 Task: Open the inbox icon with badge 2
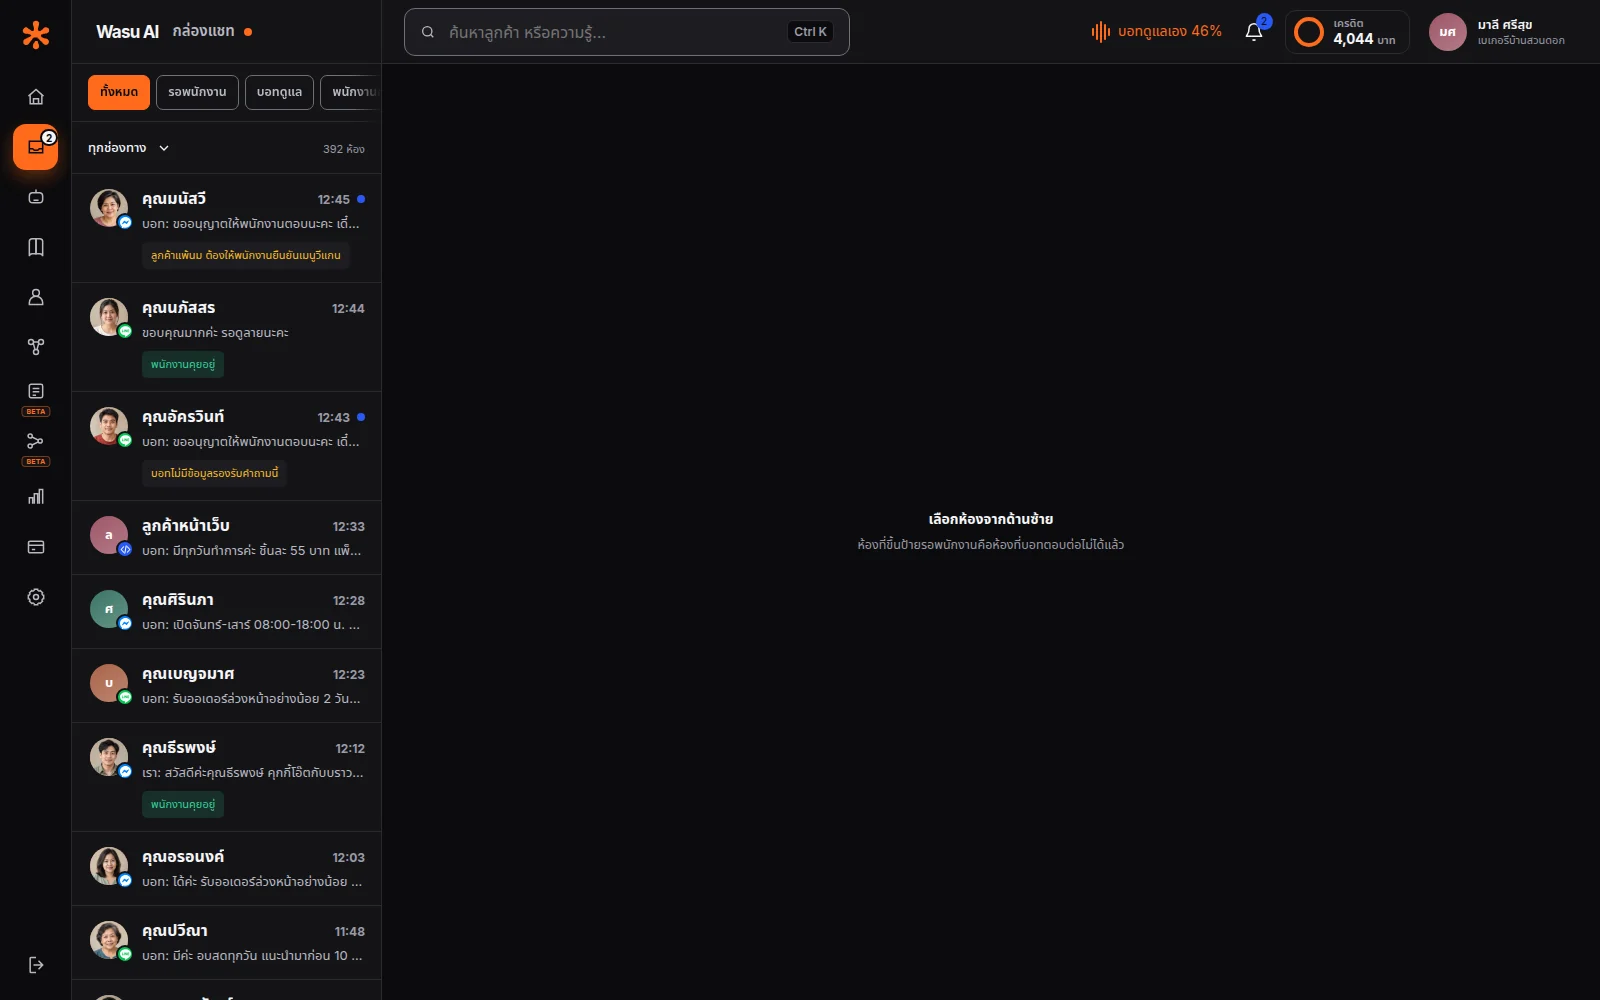(x=36, y=147)
